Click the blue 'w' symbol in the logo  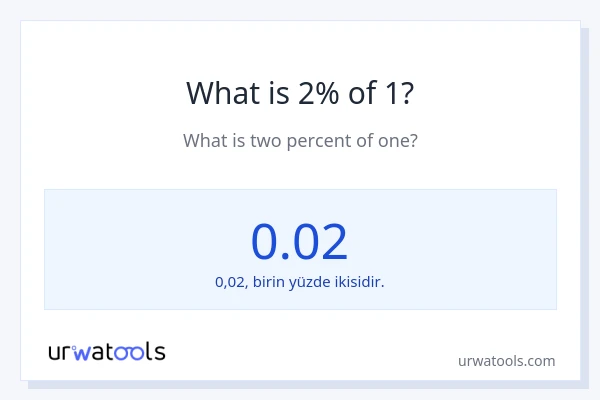pos(81,352)
